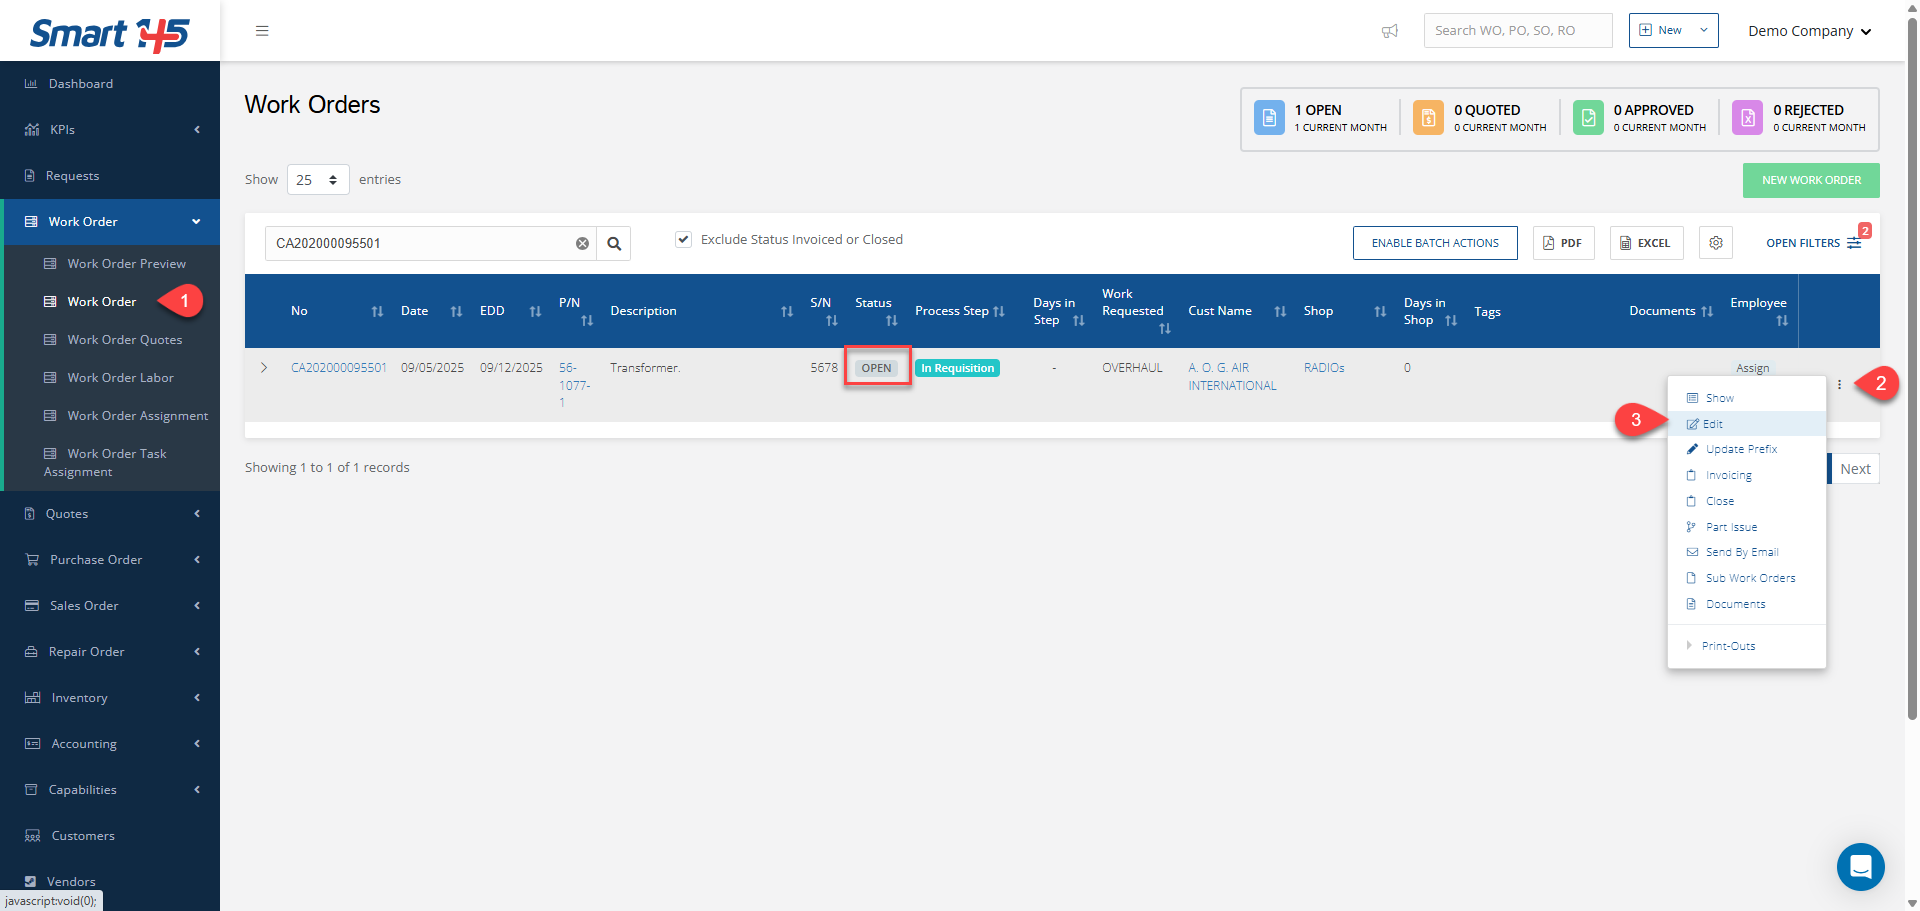Screen dimensions: 1920x911
Task: Click the Assign employee button
Action: pyautogui.click(x=1752, y=368)
